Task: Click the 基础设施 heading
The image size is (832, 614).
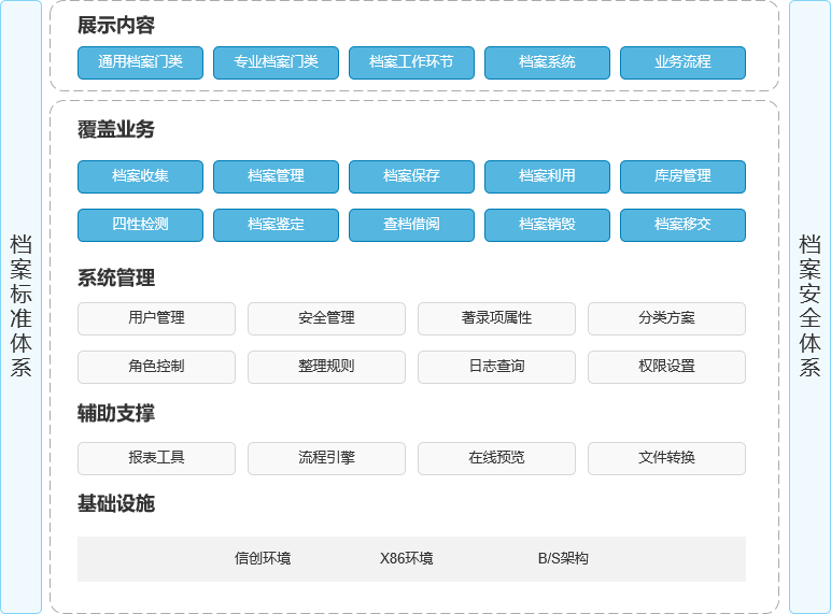Action: click(116, 503)
